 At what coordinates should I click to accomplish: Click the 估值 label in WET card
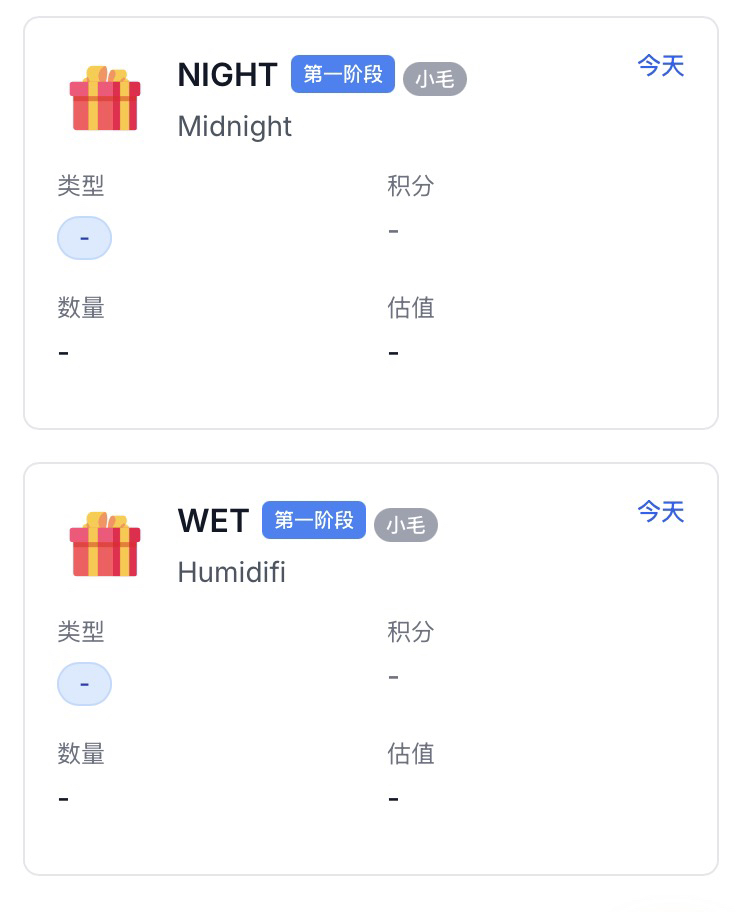[411, 754]
